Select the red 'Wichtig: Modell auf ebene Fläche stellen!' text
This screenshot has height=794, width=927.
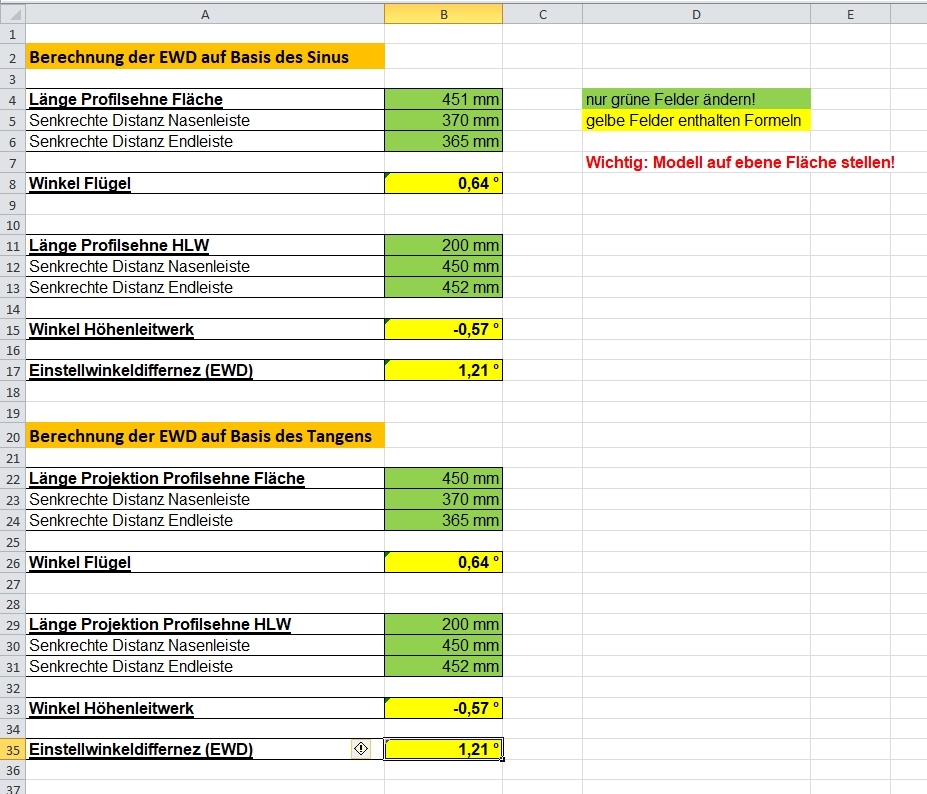point(740,162)
